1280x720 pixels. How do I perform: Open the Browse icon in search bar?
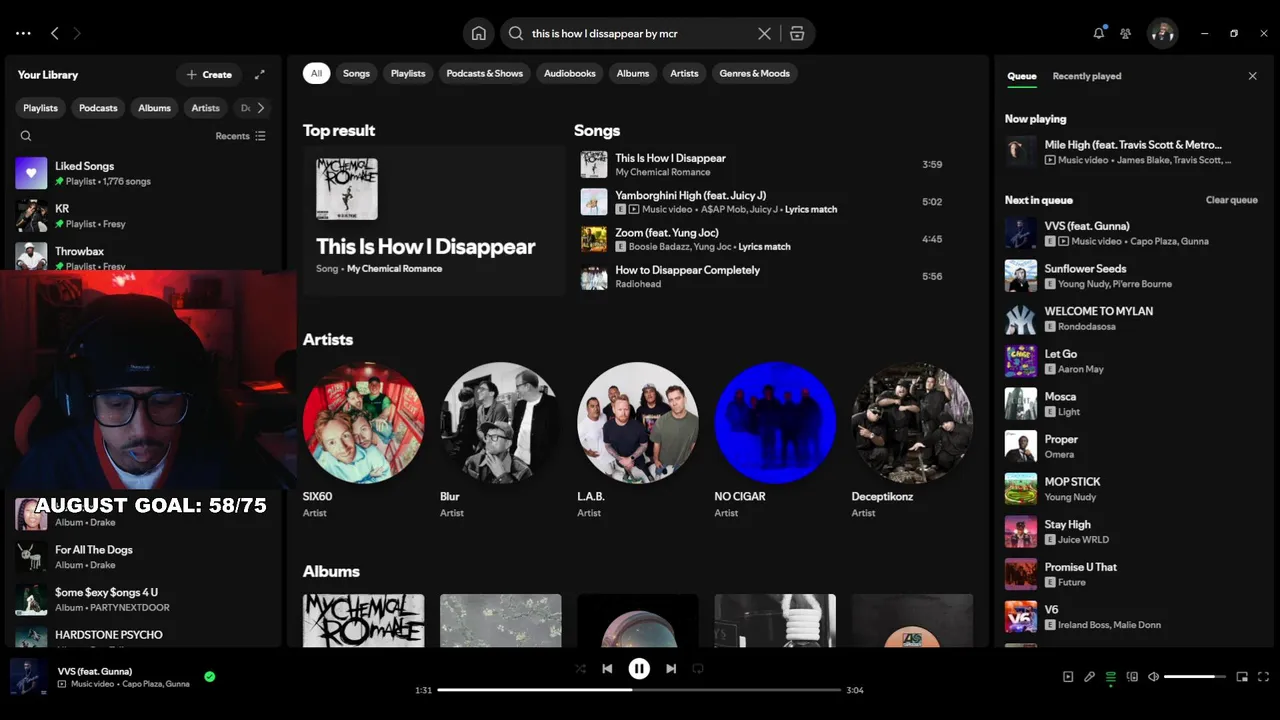(797, 33)
